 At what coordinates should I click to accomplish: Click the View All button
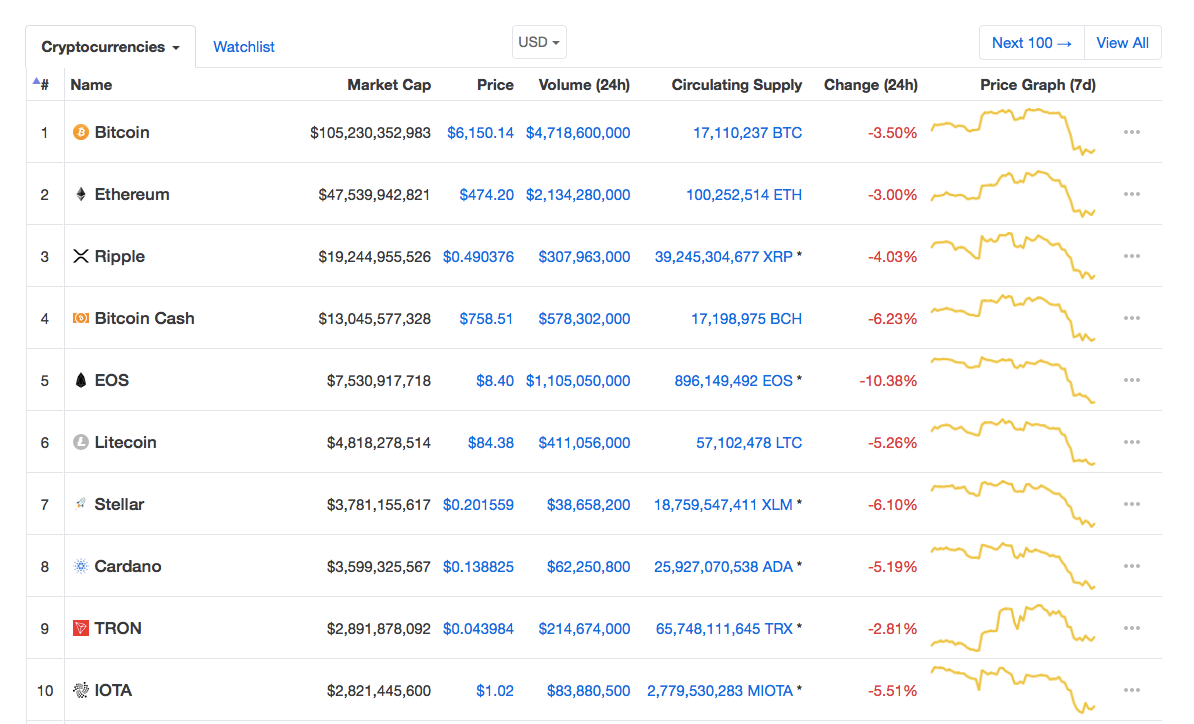pos(1122,43)
